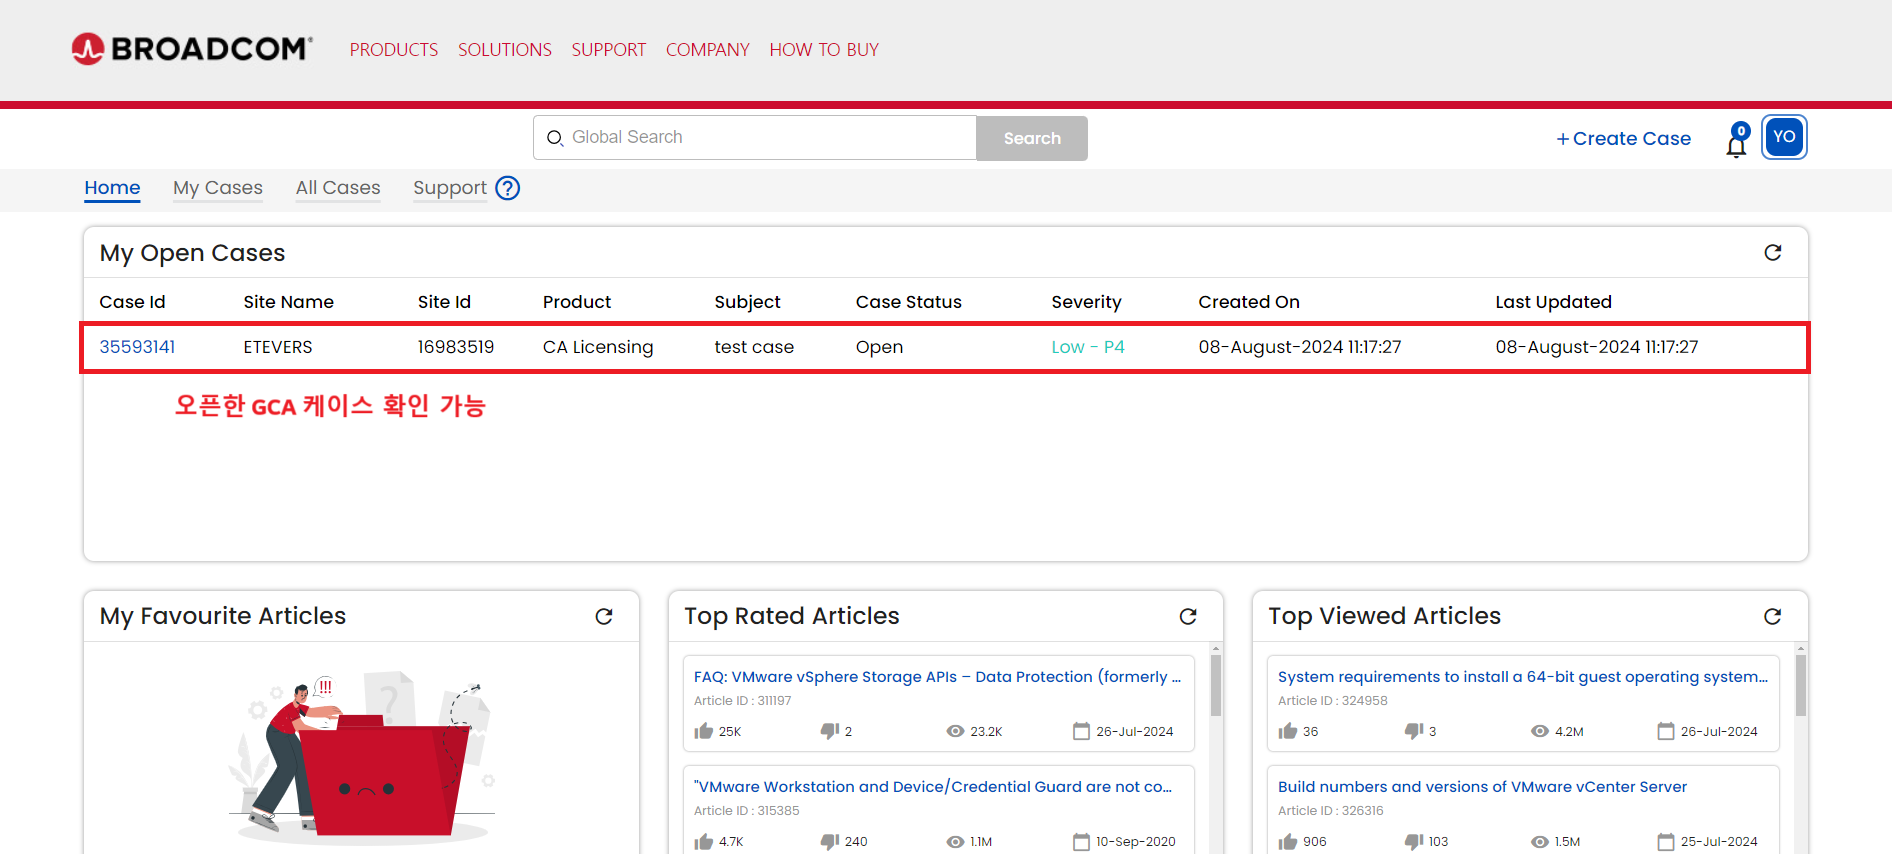Screen dimensions: 1892x854
Task: Open the notifications bell
Action: tap(1736, 143)
